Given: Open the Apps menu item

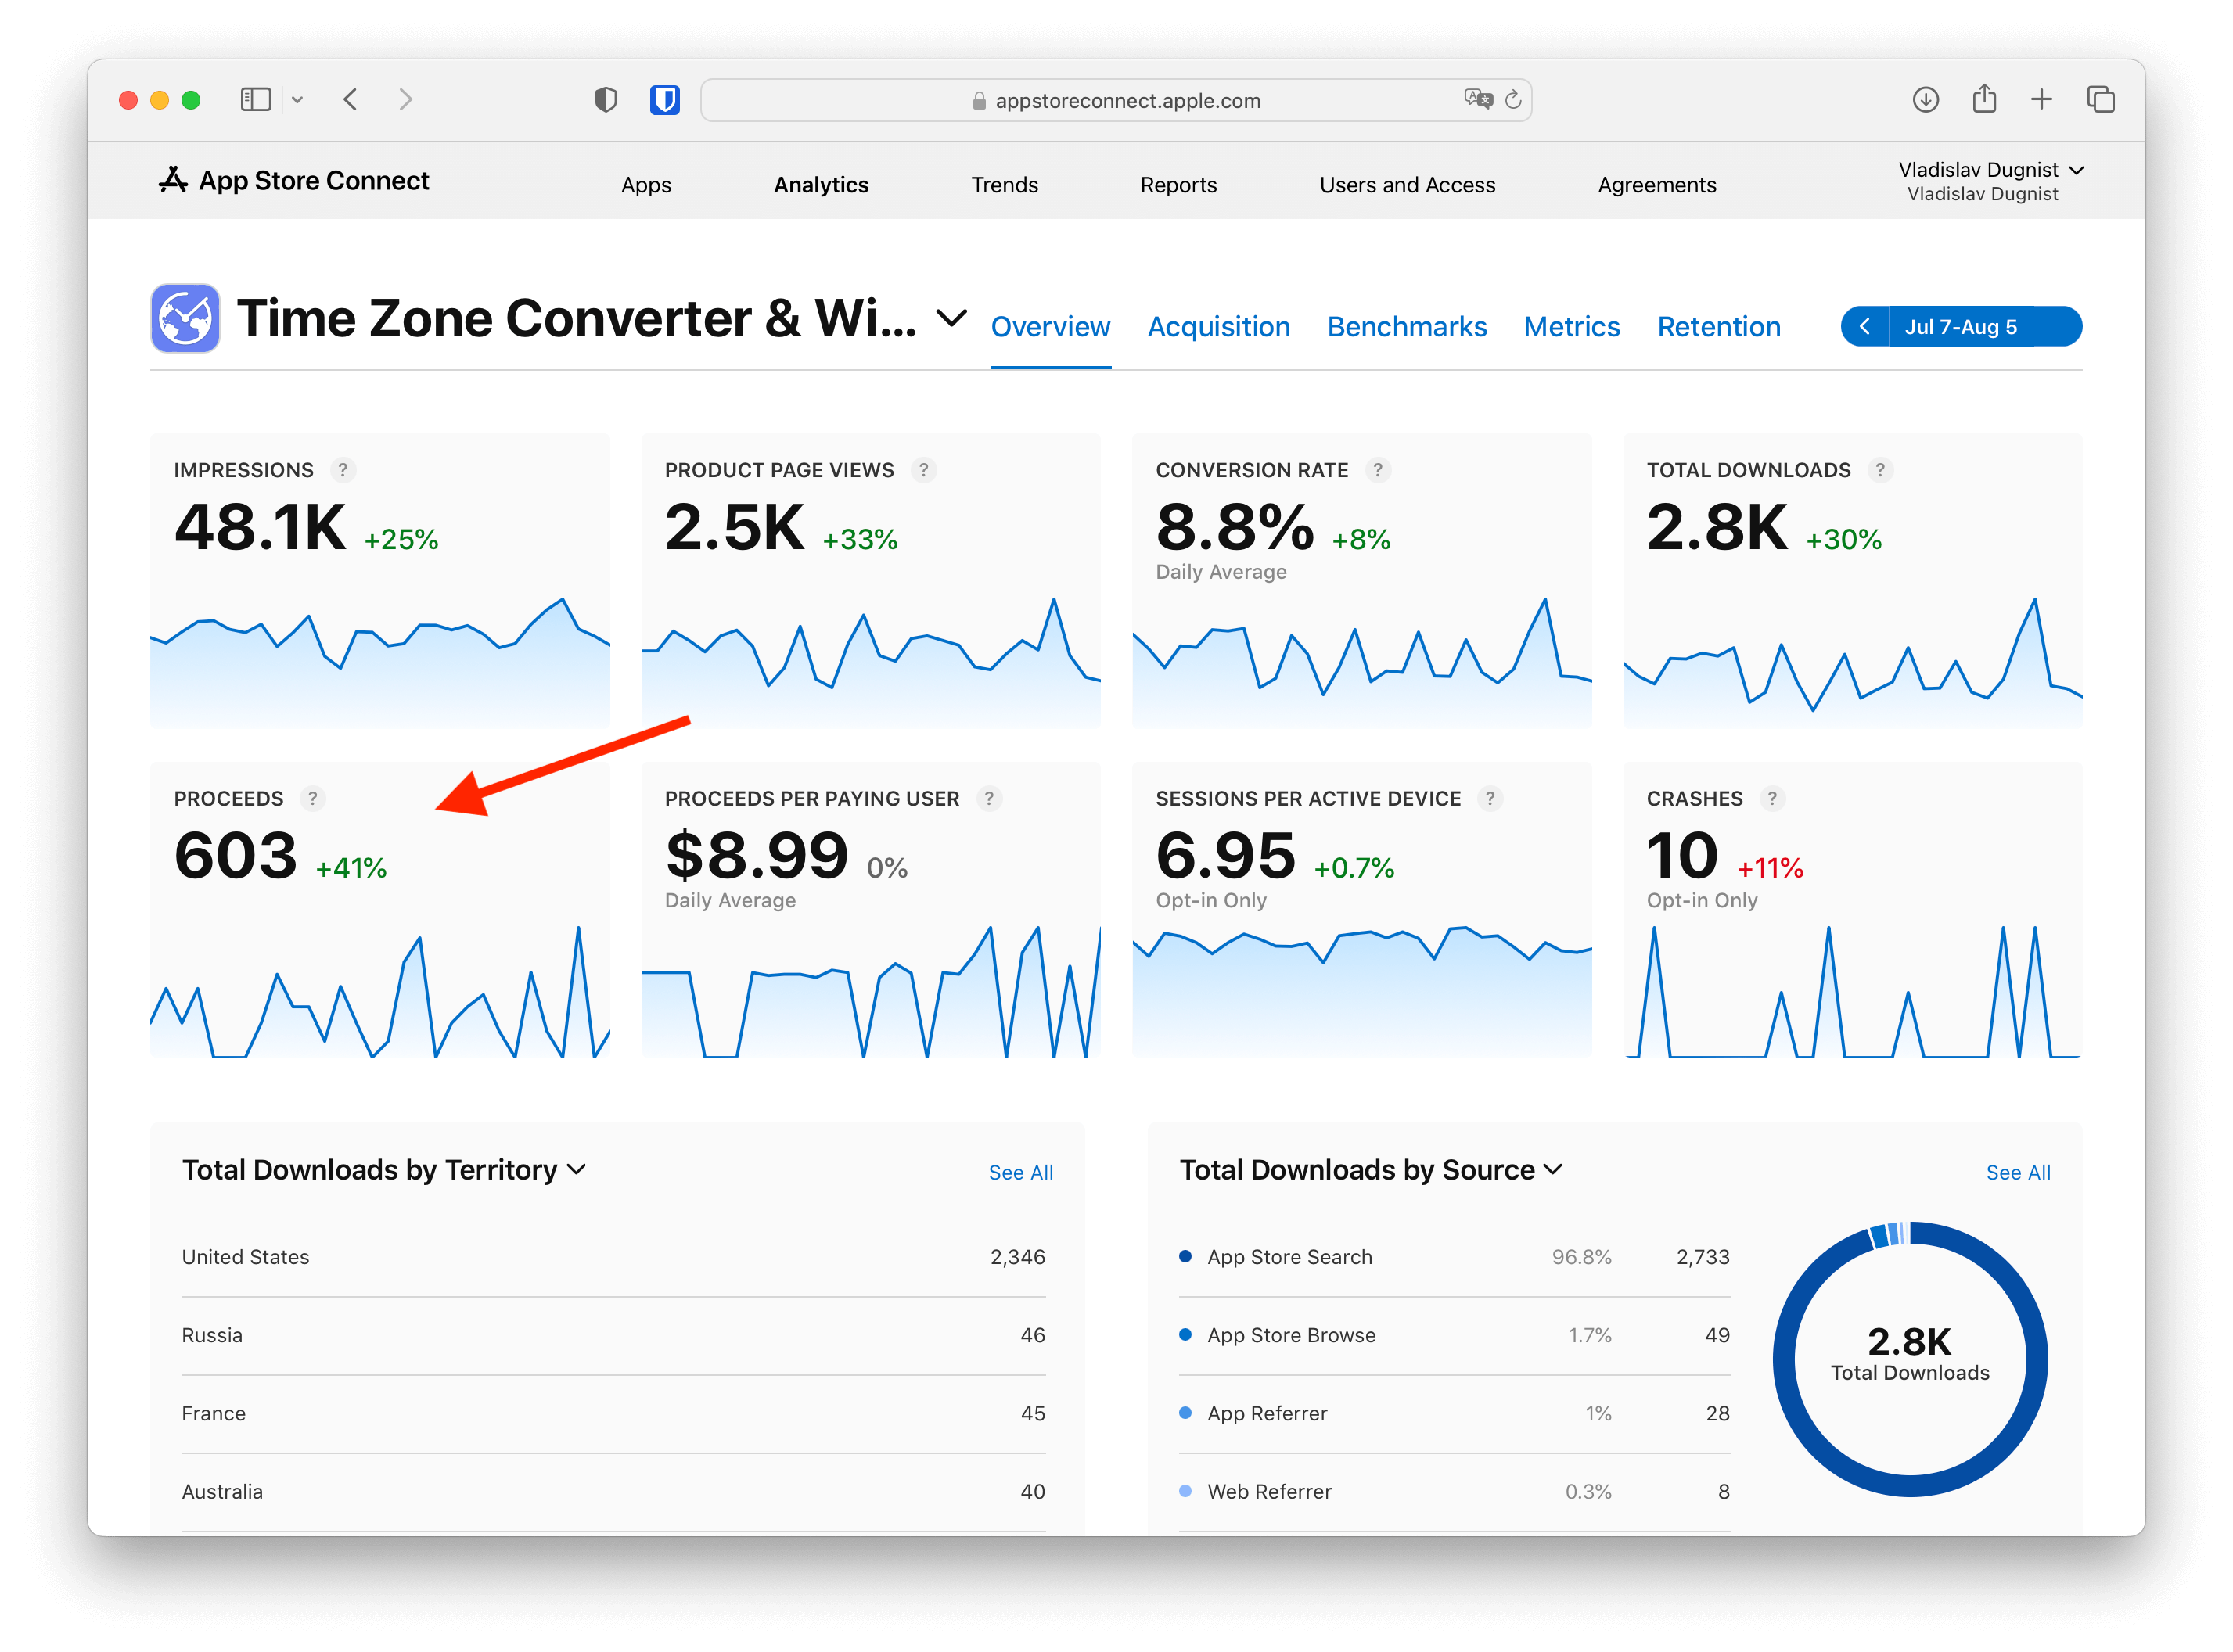Looking at the screenshot, I should pos(646,185).
